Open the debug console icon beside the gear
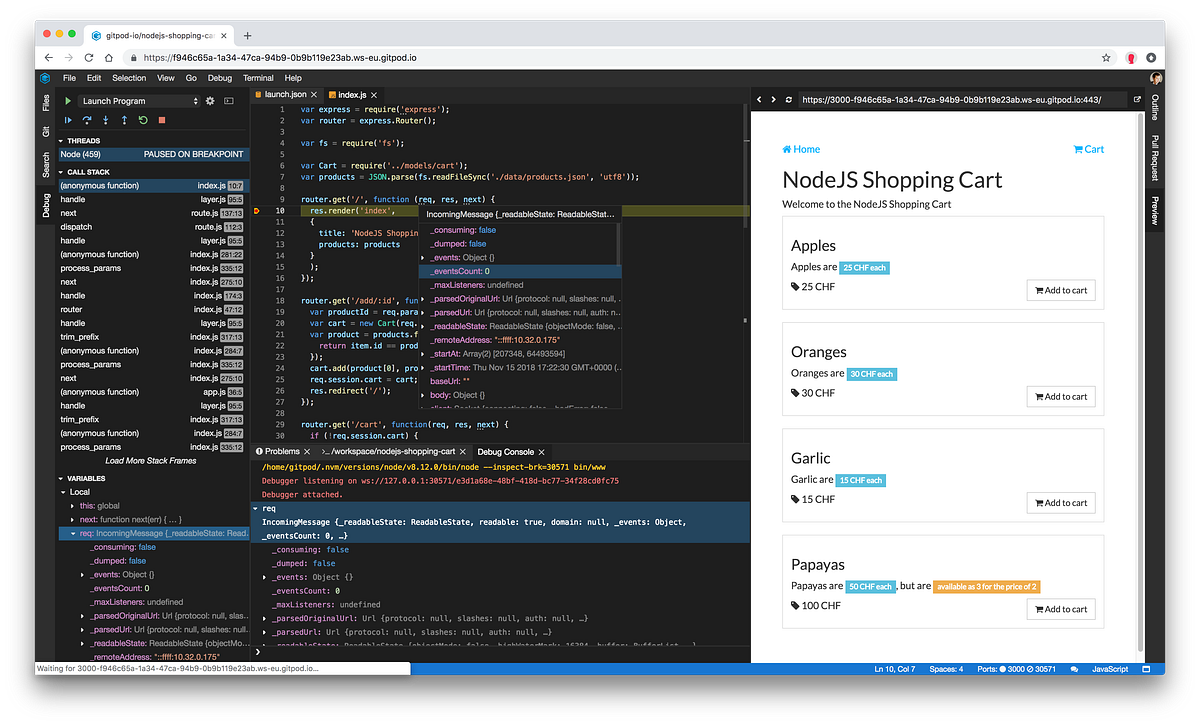The width and height of the screenshot is (1200, 725). pos(229,100)
